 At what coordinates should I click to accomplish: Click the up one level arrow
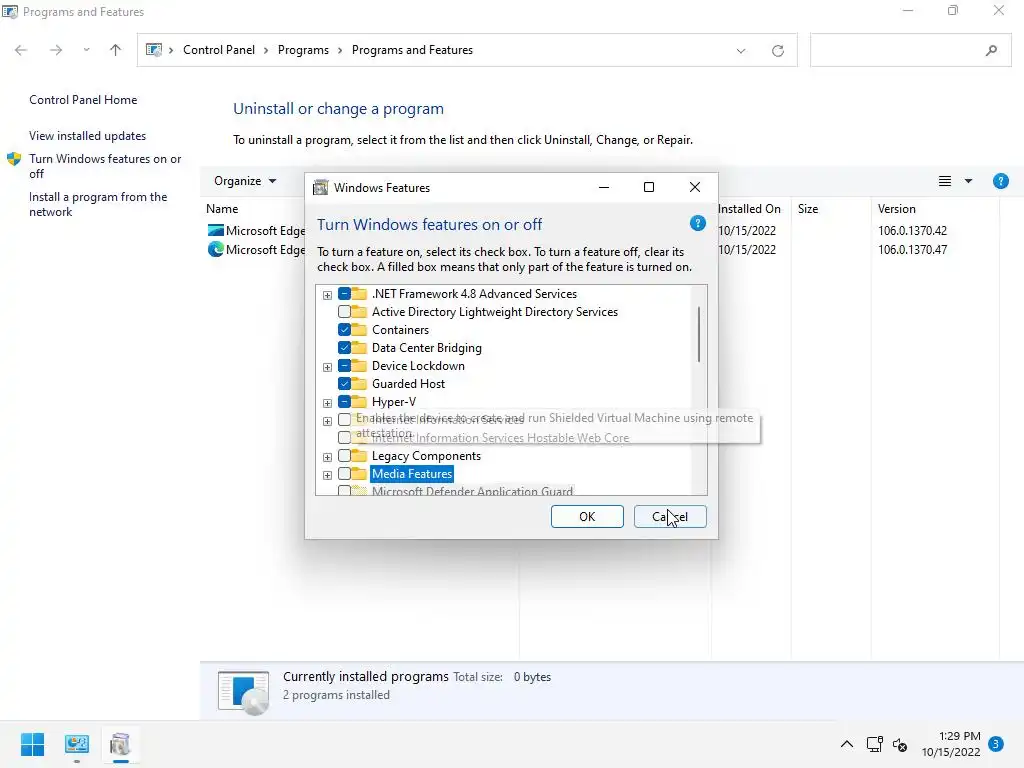(x=116, y=50)
